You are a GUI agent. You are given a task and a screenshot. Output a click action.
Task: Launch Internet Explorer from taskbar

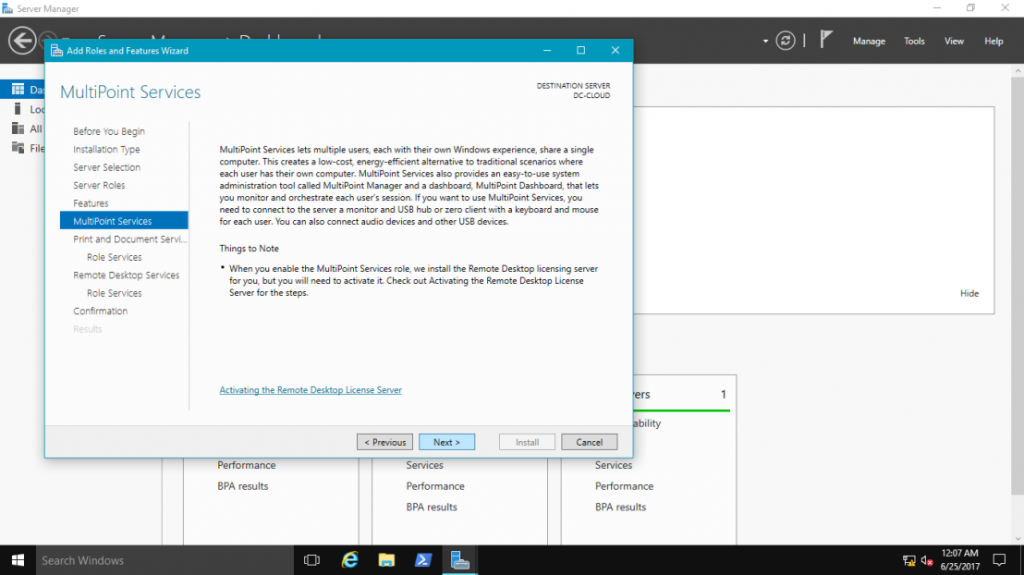(350, 561)
